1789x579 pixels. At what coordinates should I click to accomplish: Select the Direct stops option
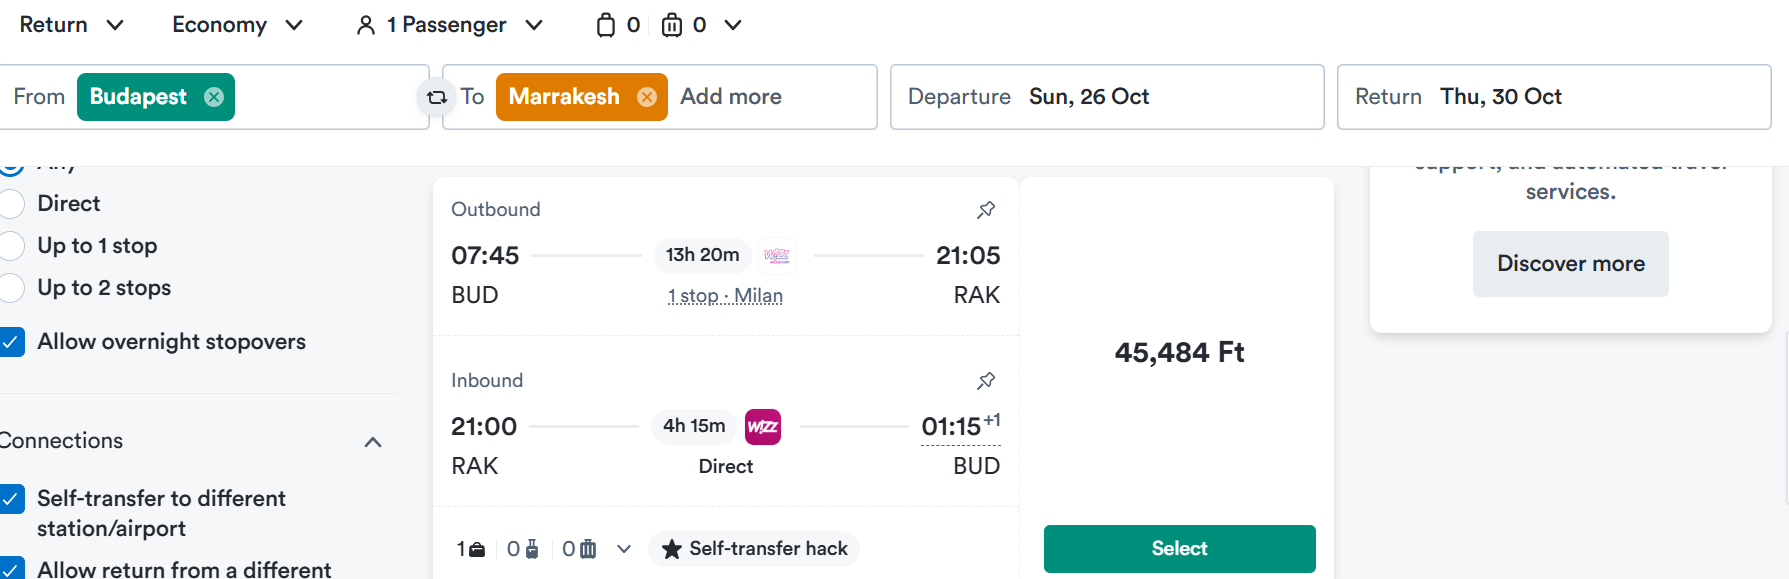pyautogui.click(x=12, y=204)
